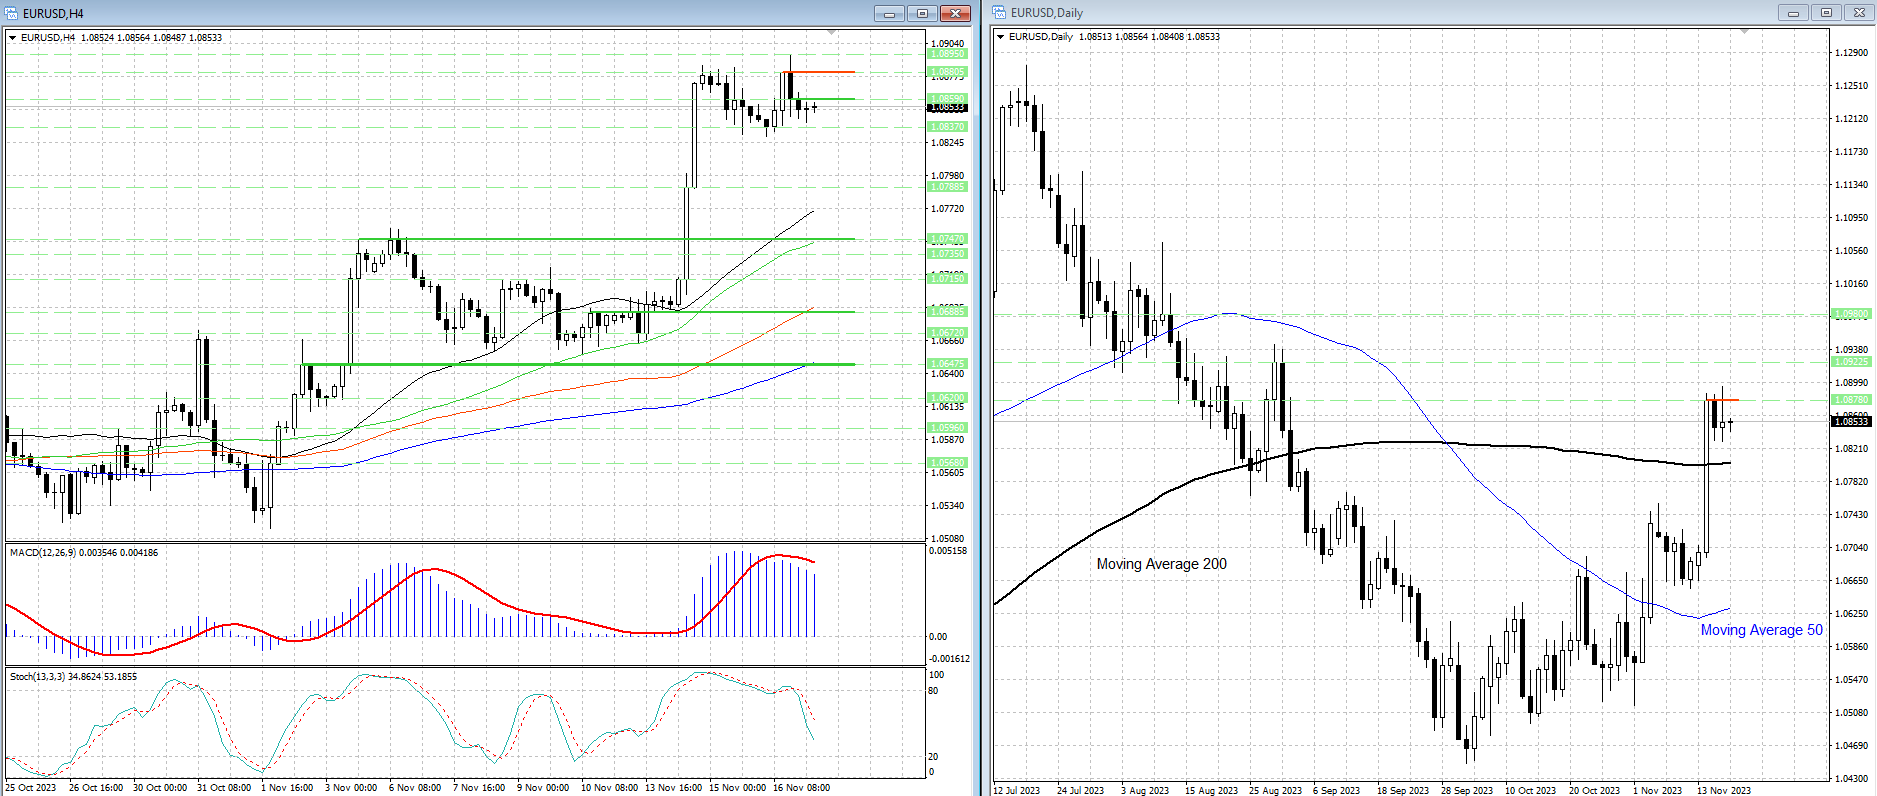Select the Moving Average 50 text label
The height and width of the screenshot is (796, 1877).
1761,630
